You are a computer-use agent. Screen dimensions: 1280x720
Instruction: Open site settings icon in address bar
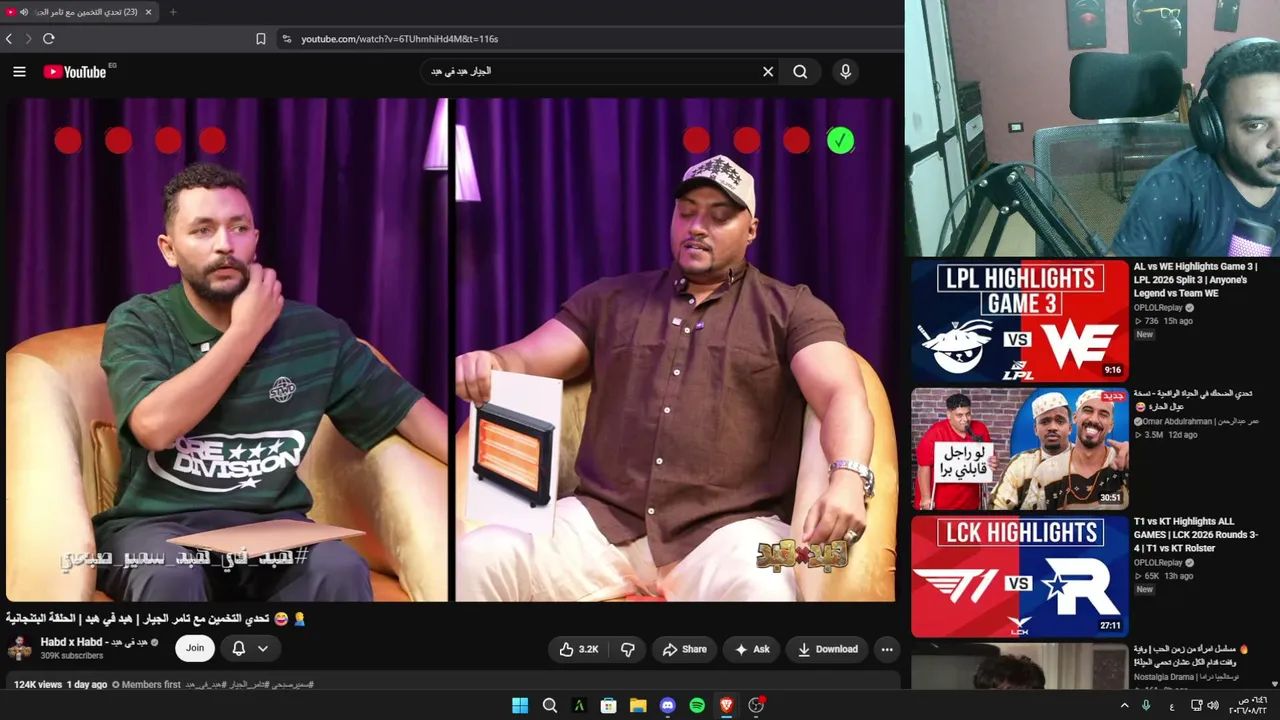(287, 39)
